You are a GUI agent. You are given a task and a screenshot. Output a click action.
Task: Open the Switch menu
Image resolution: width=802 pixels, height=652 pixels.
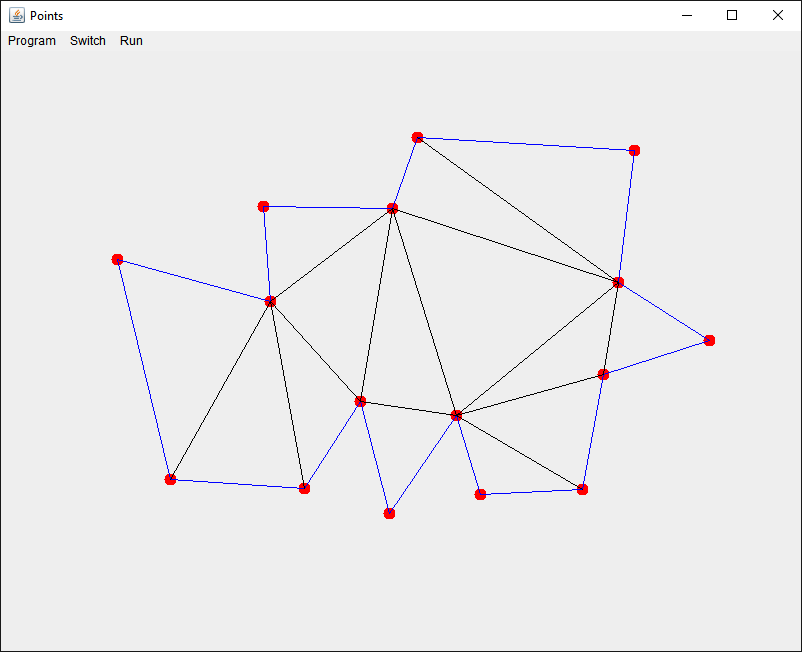(87, 41)
